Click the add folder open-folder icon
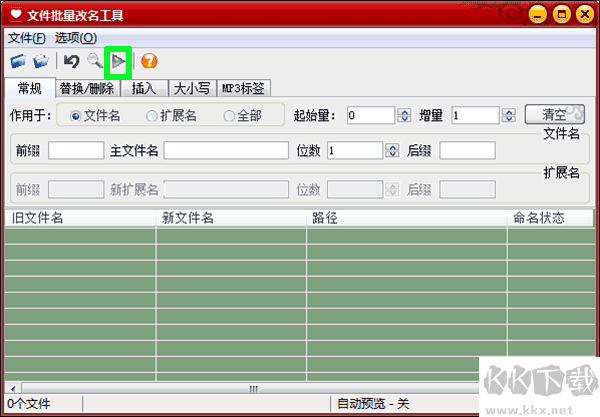Image resolution: width=600 pixels, height=417 pixels. pos(41,61)
